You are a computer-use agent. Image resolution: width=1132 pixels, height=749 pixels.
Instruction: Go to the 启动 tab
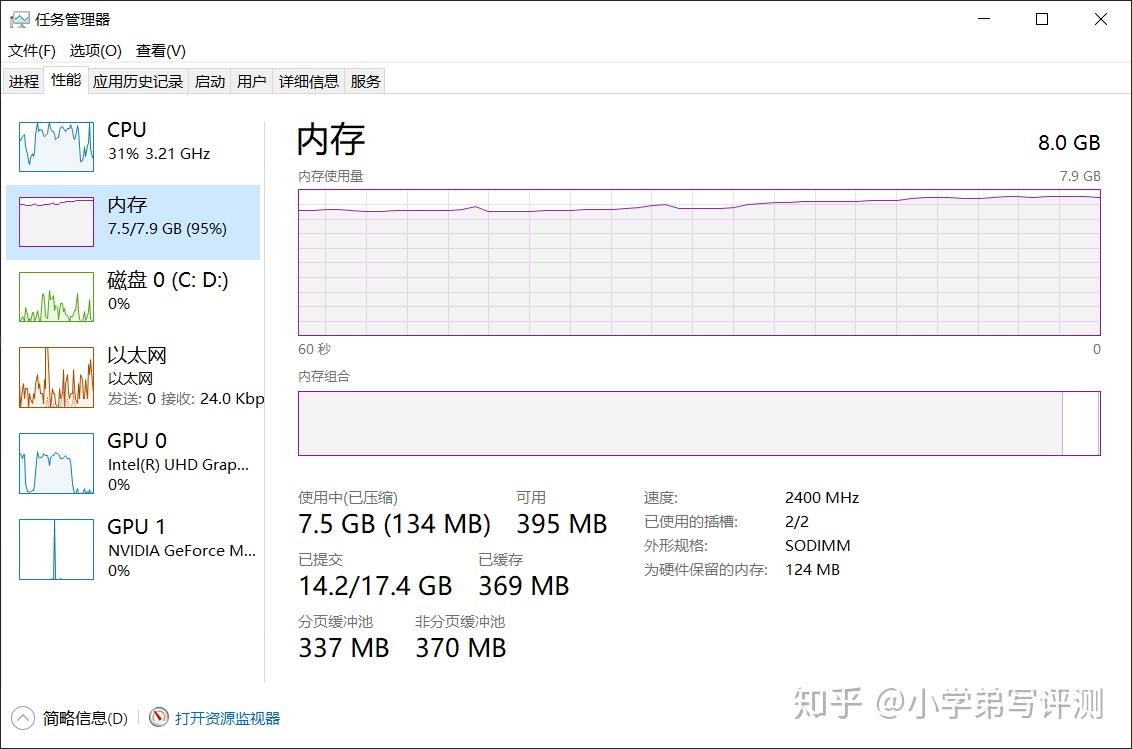[x=210, y=82]
